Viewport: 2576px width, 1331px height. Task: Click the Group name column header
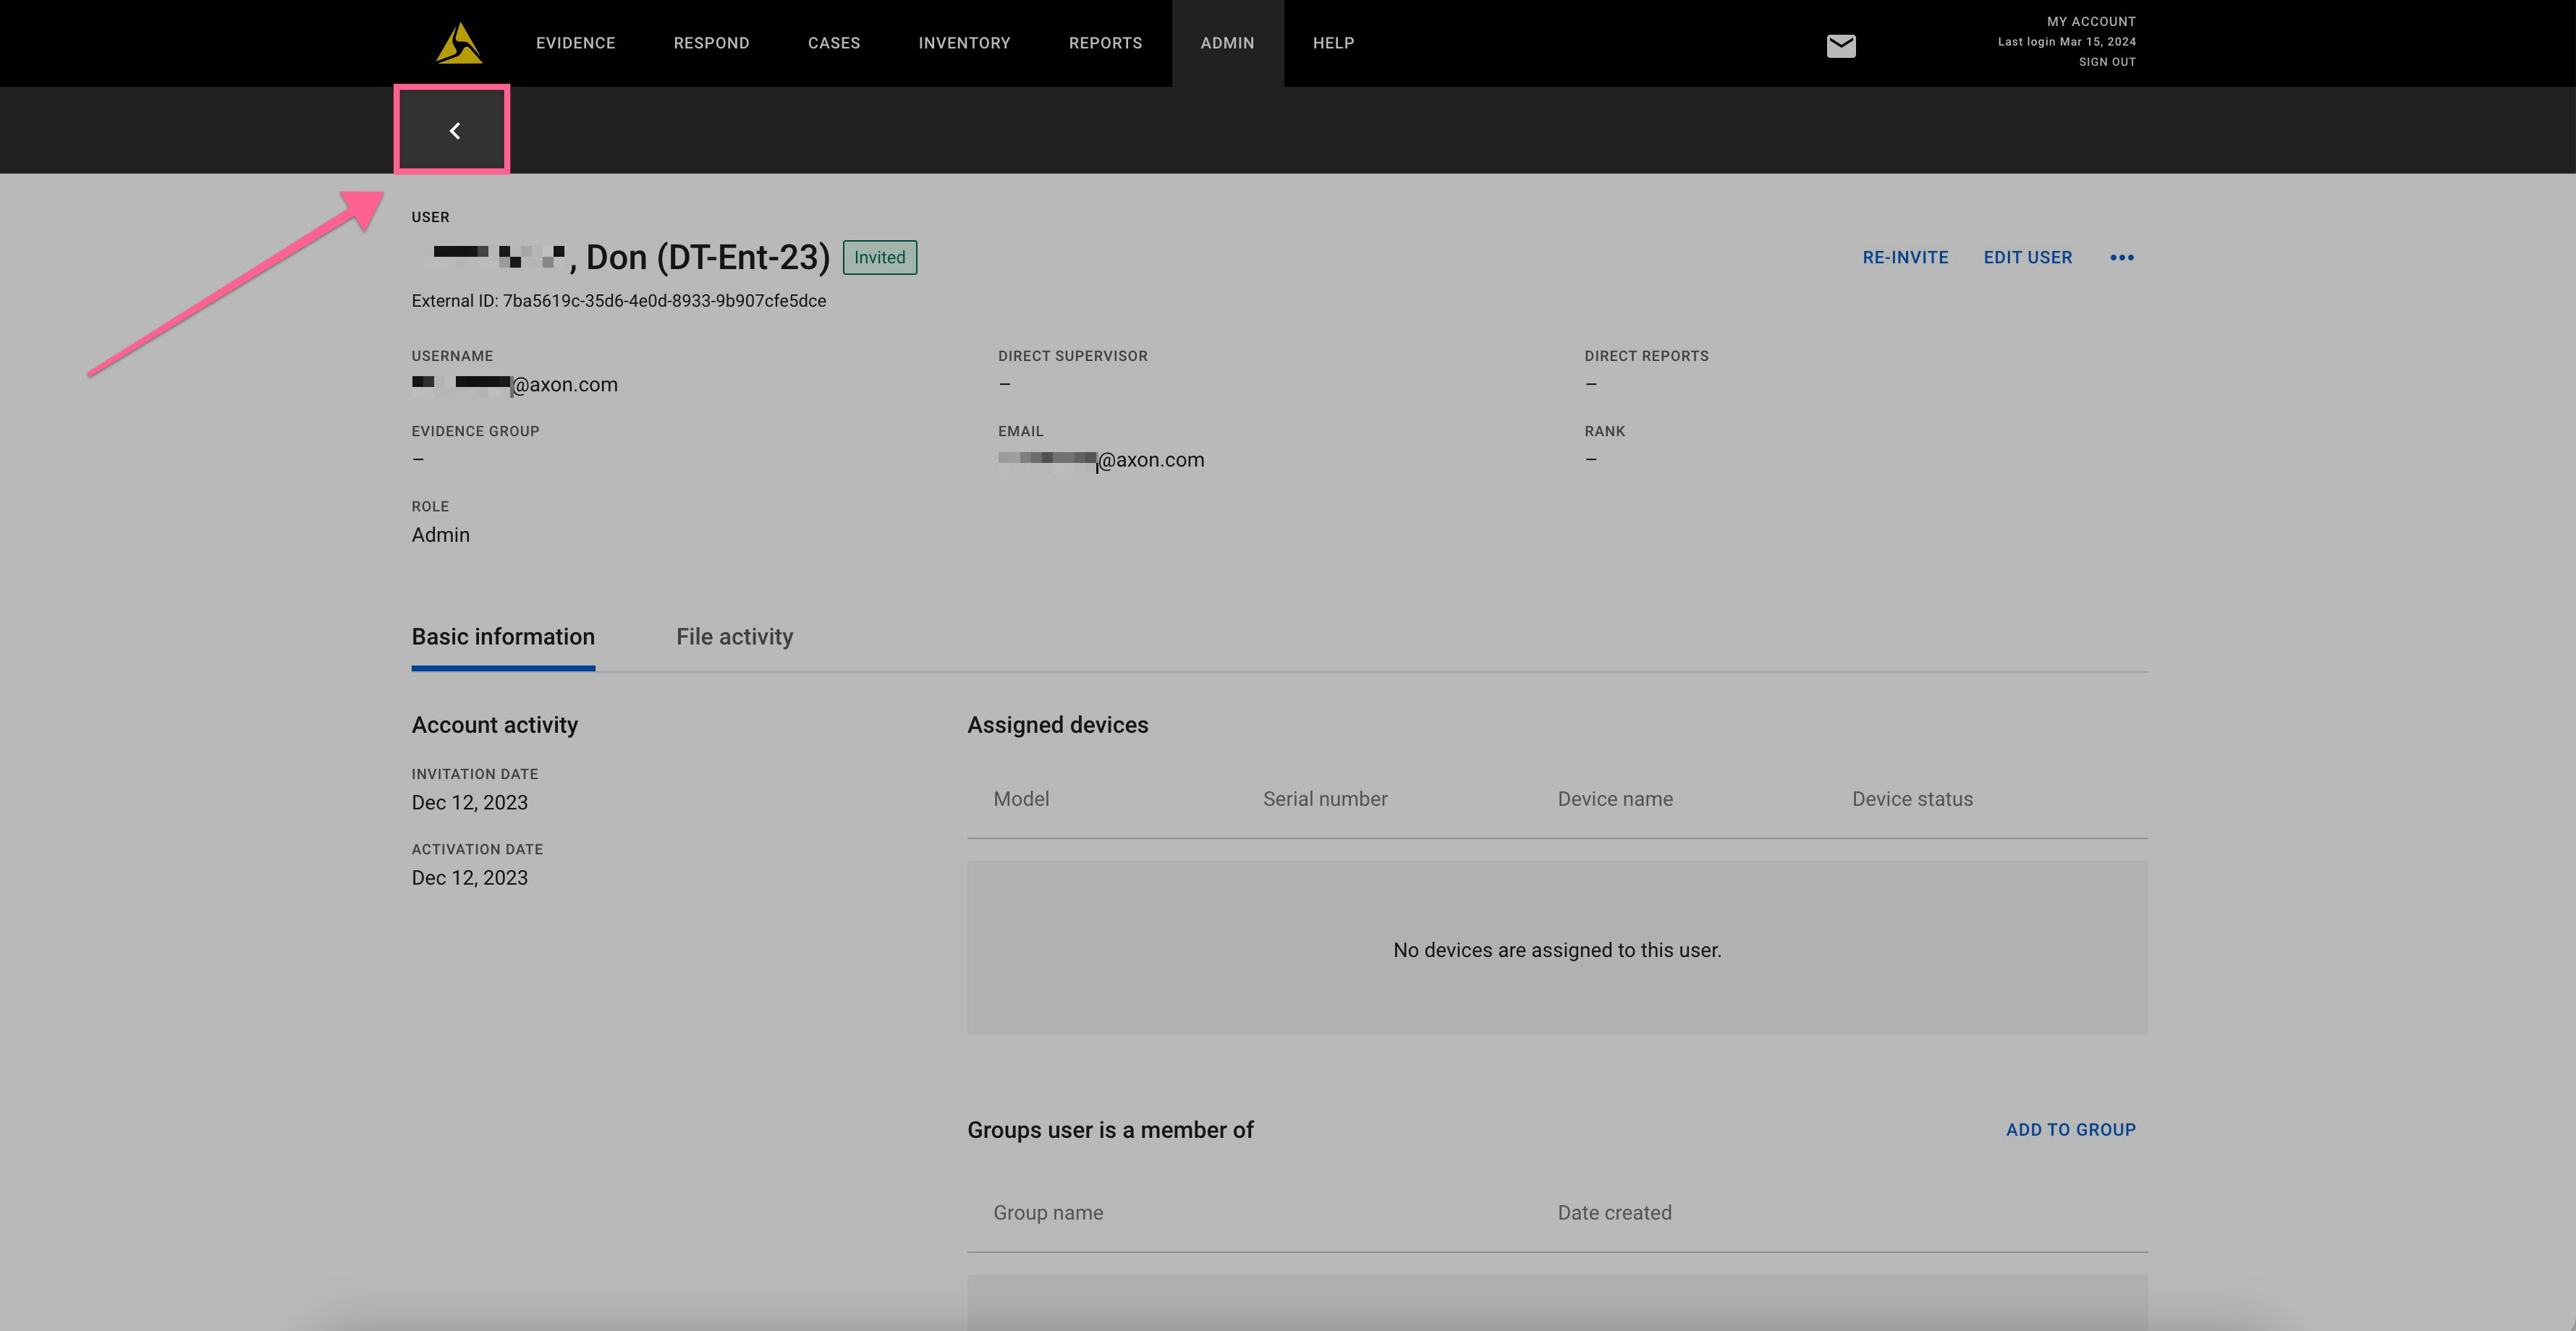tap(1048, 1213)
